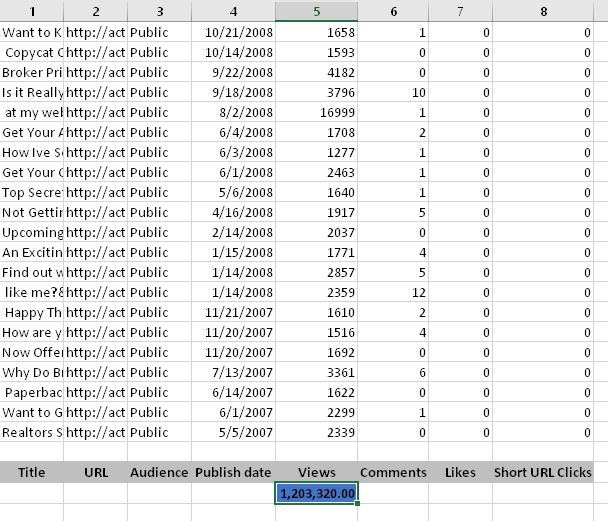This screenshot has width=608, height=521.
Task: Select the cell with date 10/14/2008
Action: pyautogui.click(x=233, y=52)
